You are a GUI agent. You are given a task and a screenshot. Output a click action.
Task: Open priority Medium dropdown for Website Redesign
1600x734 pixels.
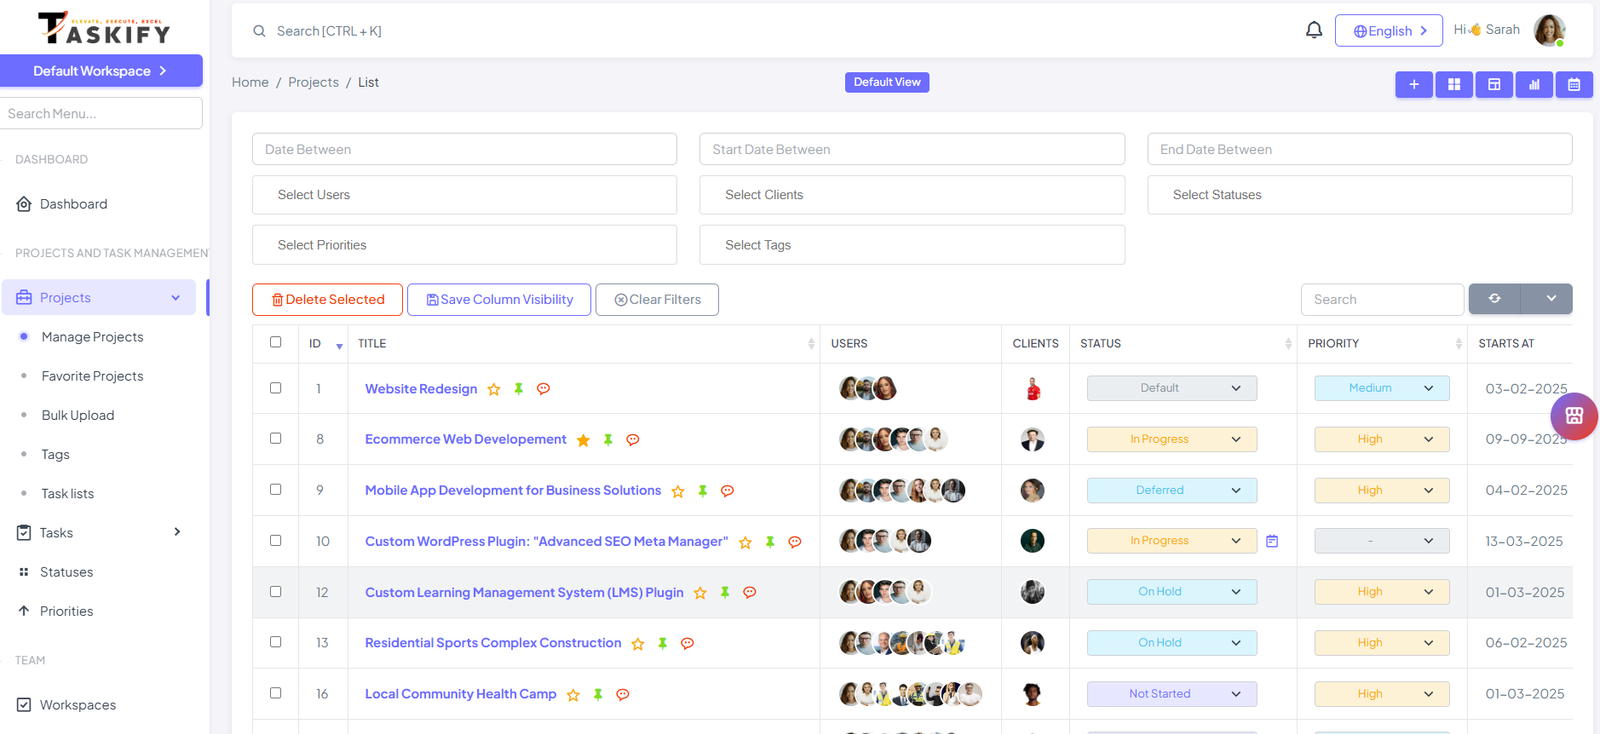tap(1382, 388)
